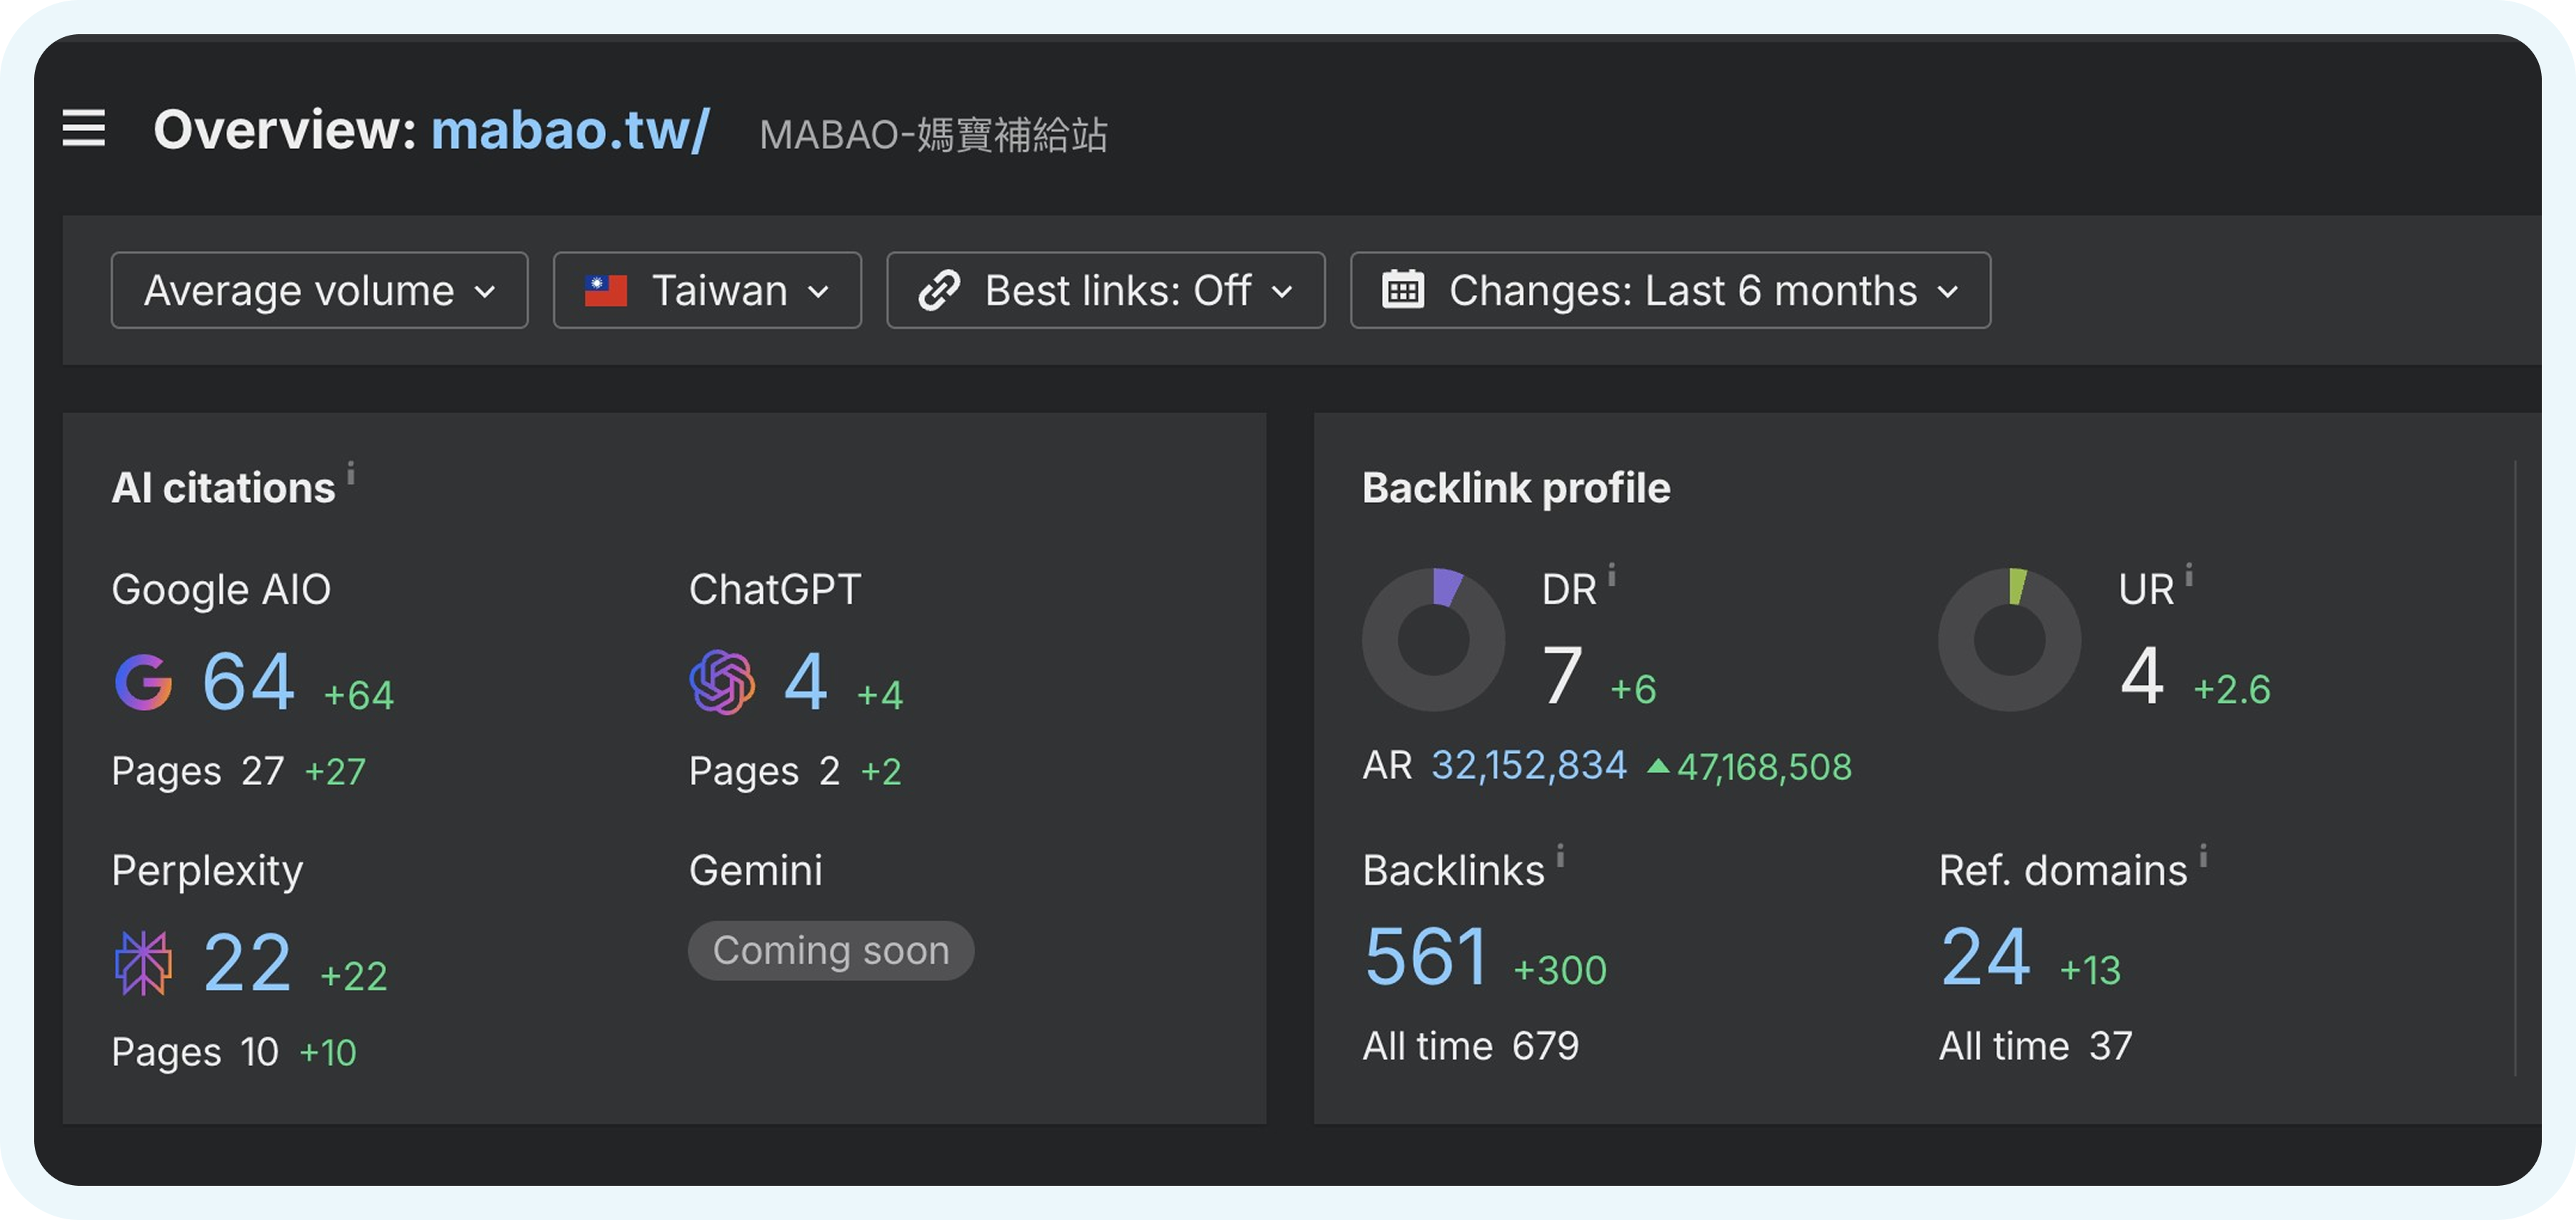Click Ref. domains All time 37 text
The image size is (2576, 1220).
tap(2035, 1046)
